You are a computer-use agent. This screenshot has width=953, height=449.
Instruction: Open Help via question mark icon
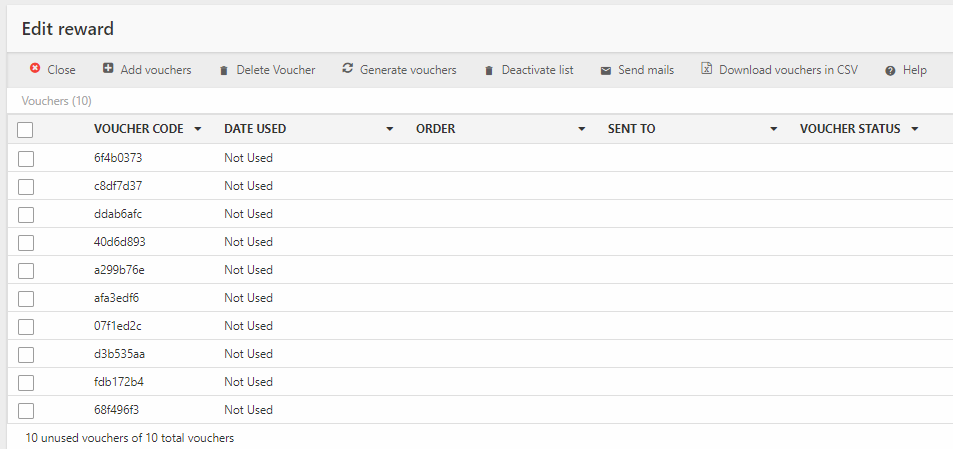[890, 70]
